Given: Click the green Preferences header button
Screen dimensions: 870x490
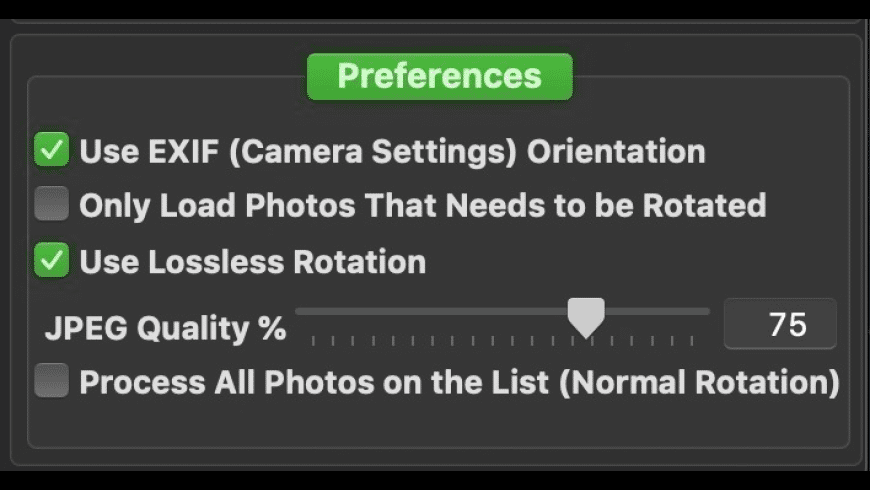Looking at the screenshot, I should coord(439,77).
